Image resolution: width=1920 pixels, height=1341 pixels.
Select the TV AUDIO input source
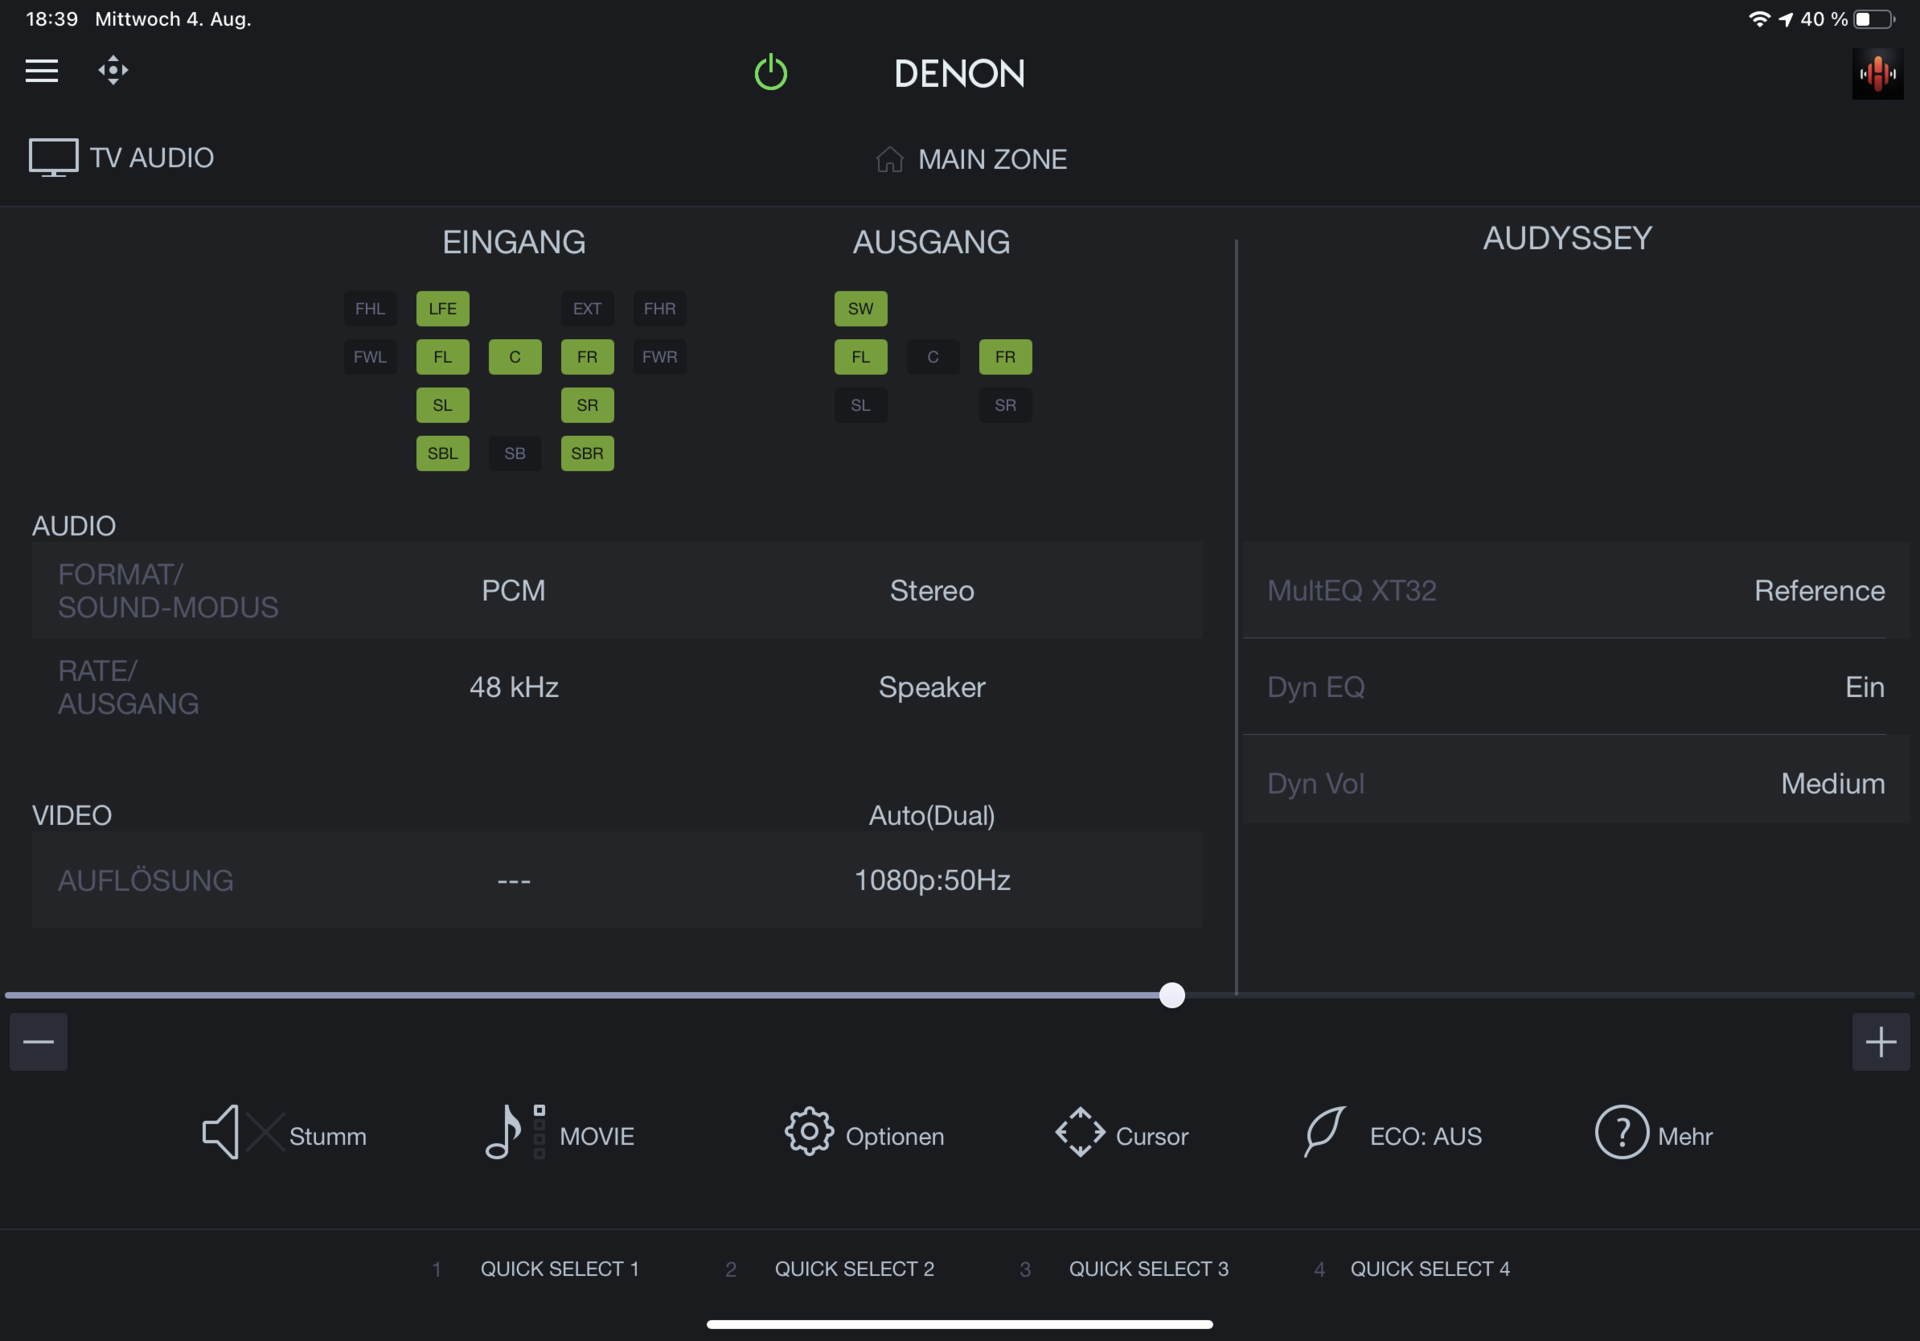121,158
